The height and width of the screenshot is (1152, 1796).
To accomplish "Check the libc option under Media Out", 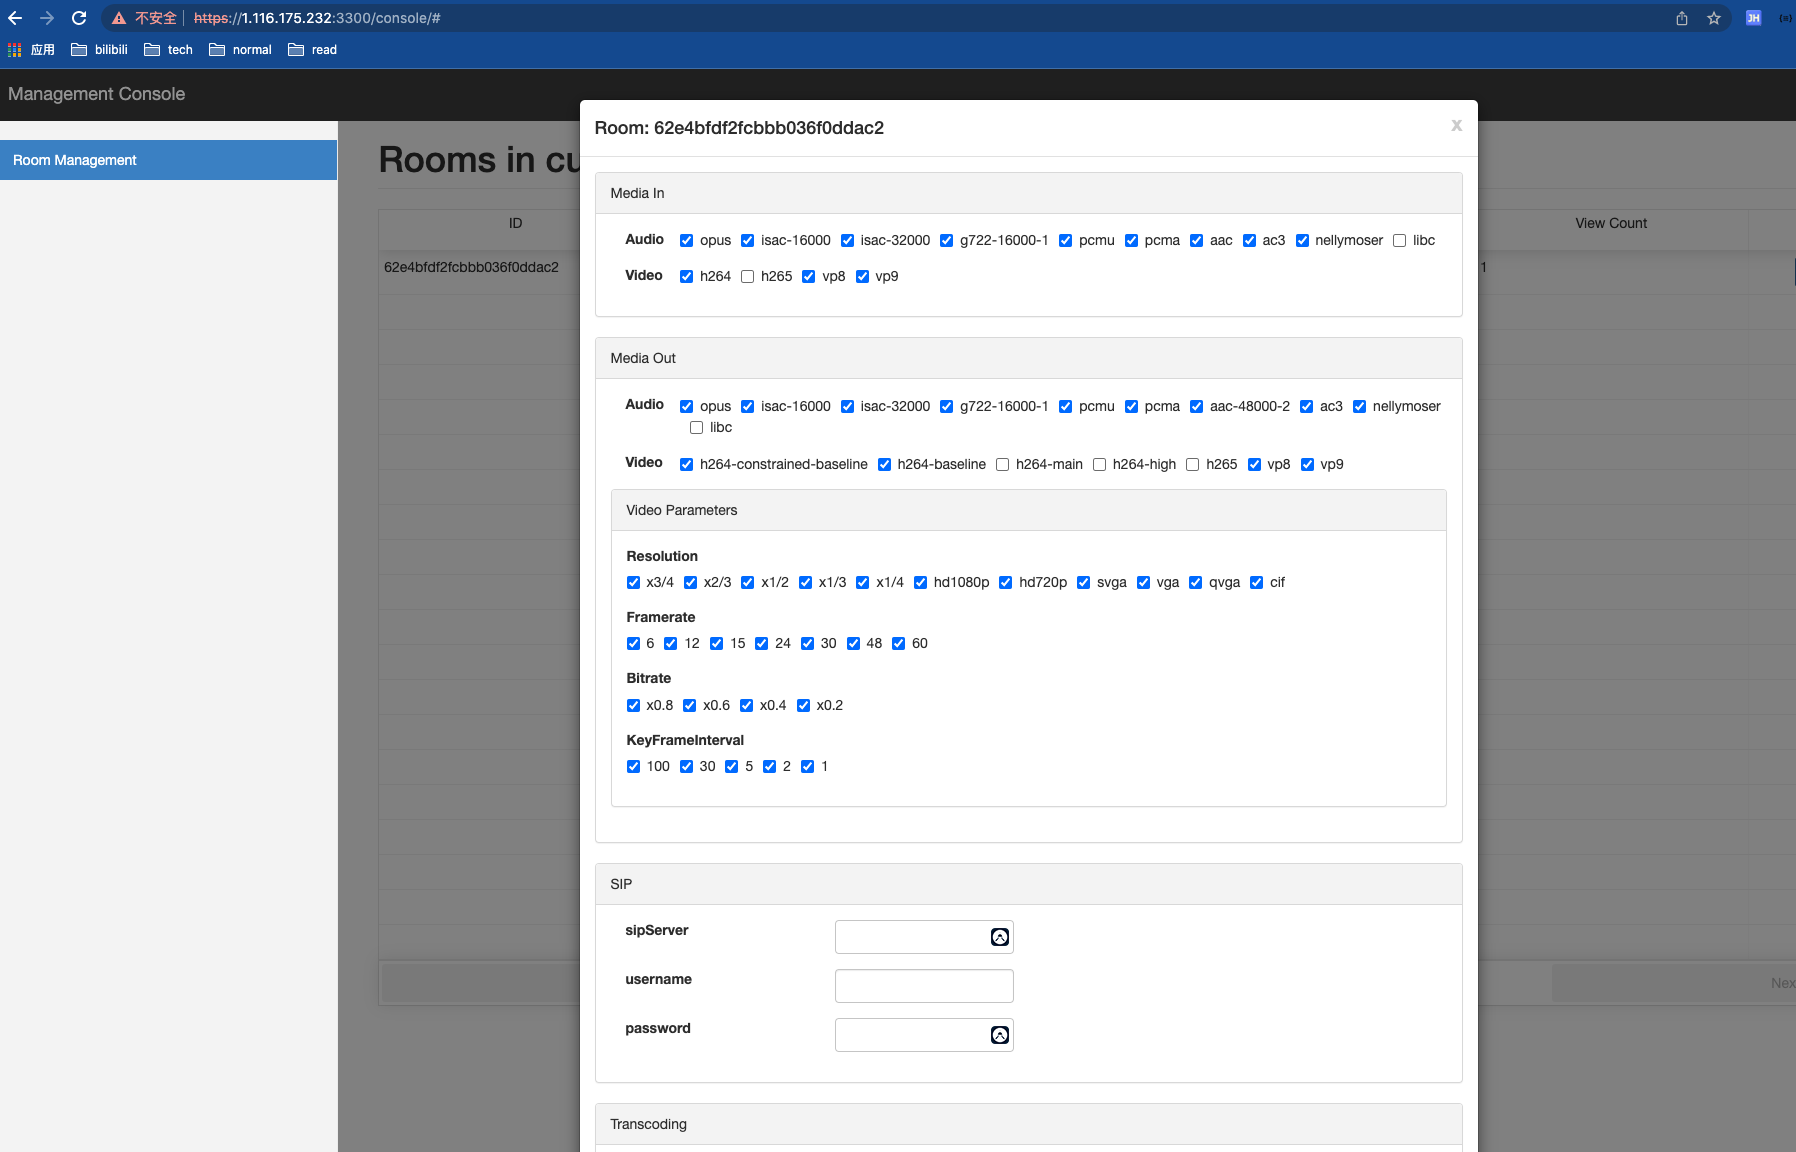I will (697, 428).
